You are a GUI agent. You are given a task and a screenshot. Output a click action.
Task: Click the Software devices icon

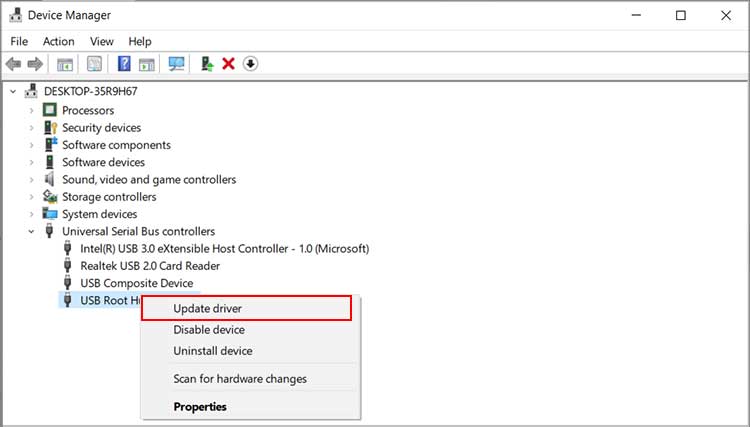point(50,162)
